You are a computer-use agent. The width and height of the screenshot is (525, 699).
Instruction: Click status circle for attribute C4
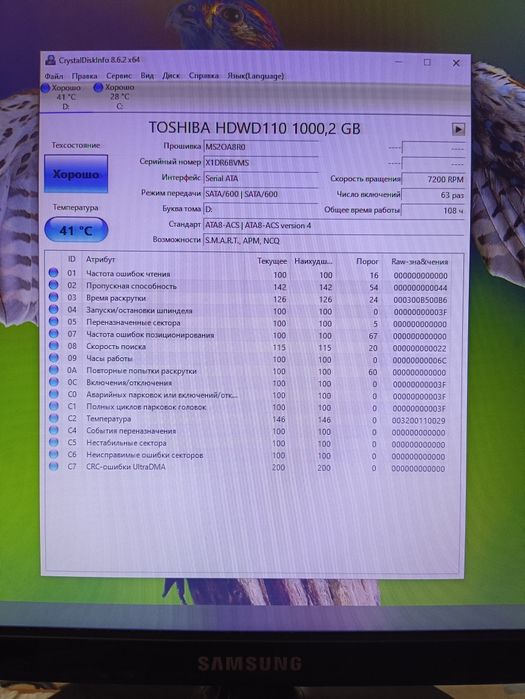coord(53,430)
